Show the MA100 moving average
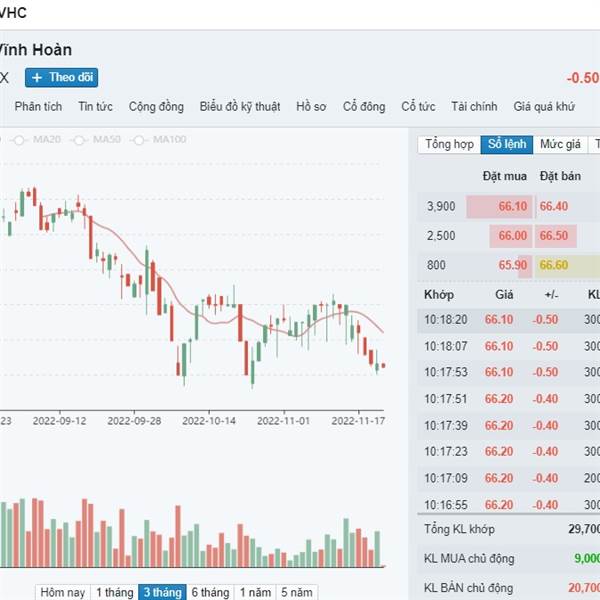This screenshot has width=600, height=600. tap(163, 139)
